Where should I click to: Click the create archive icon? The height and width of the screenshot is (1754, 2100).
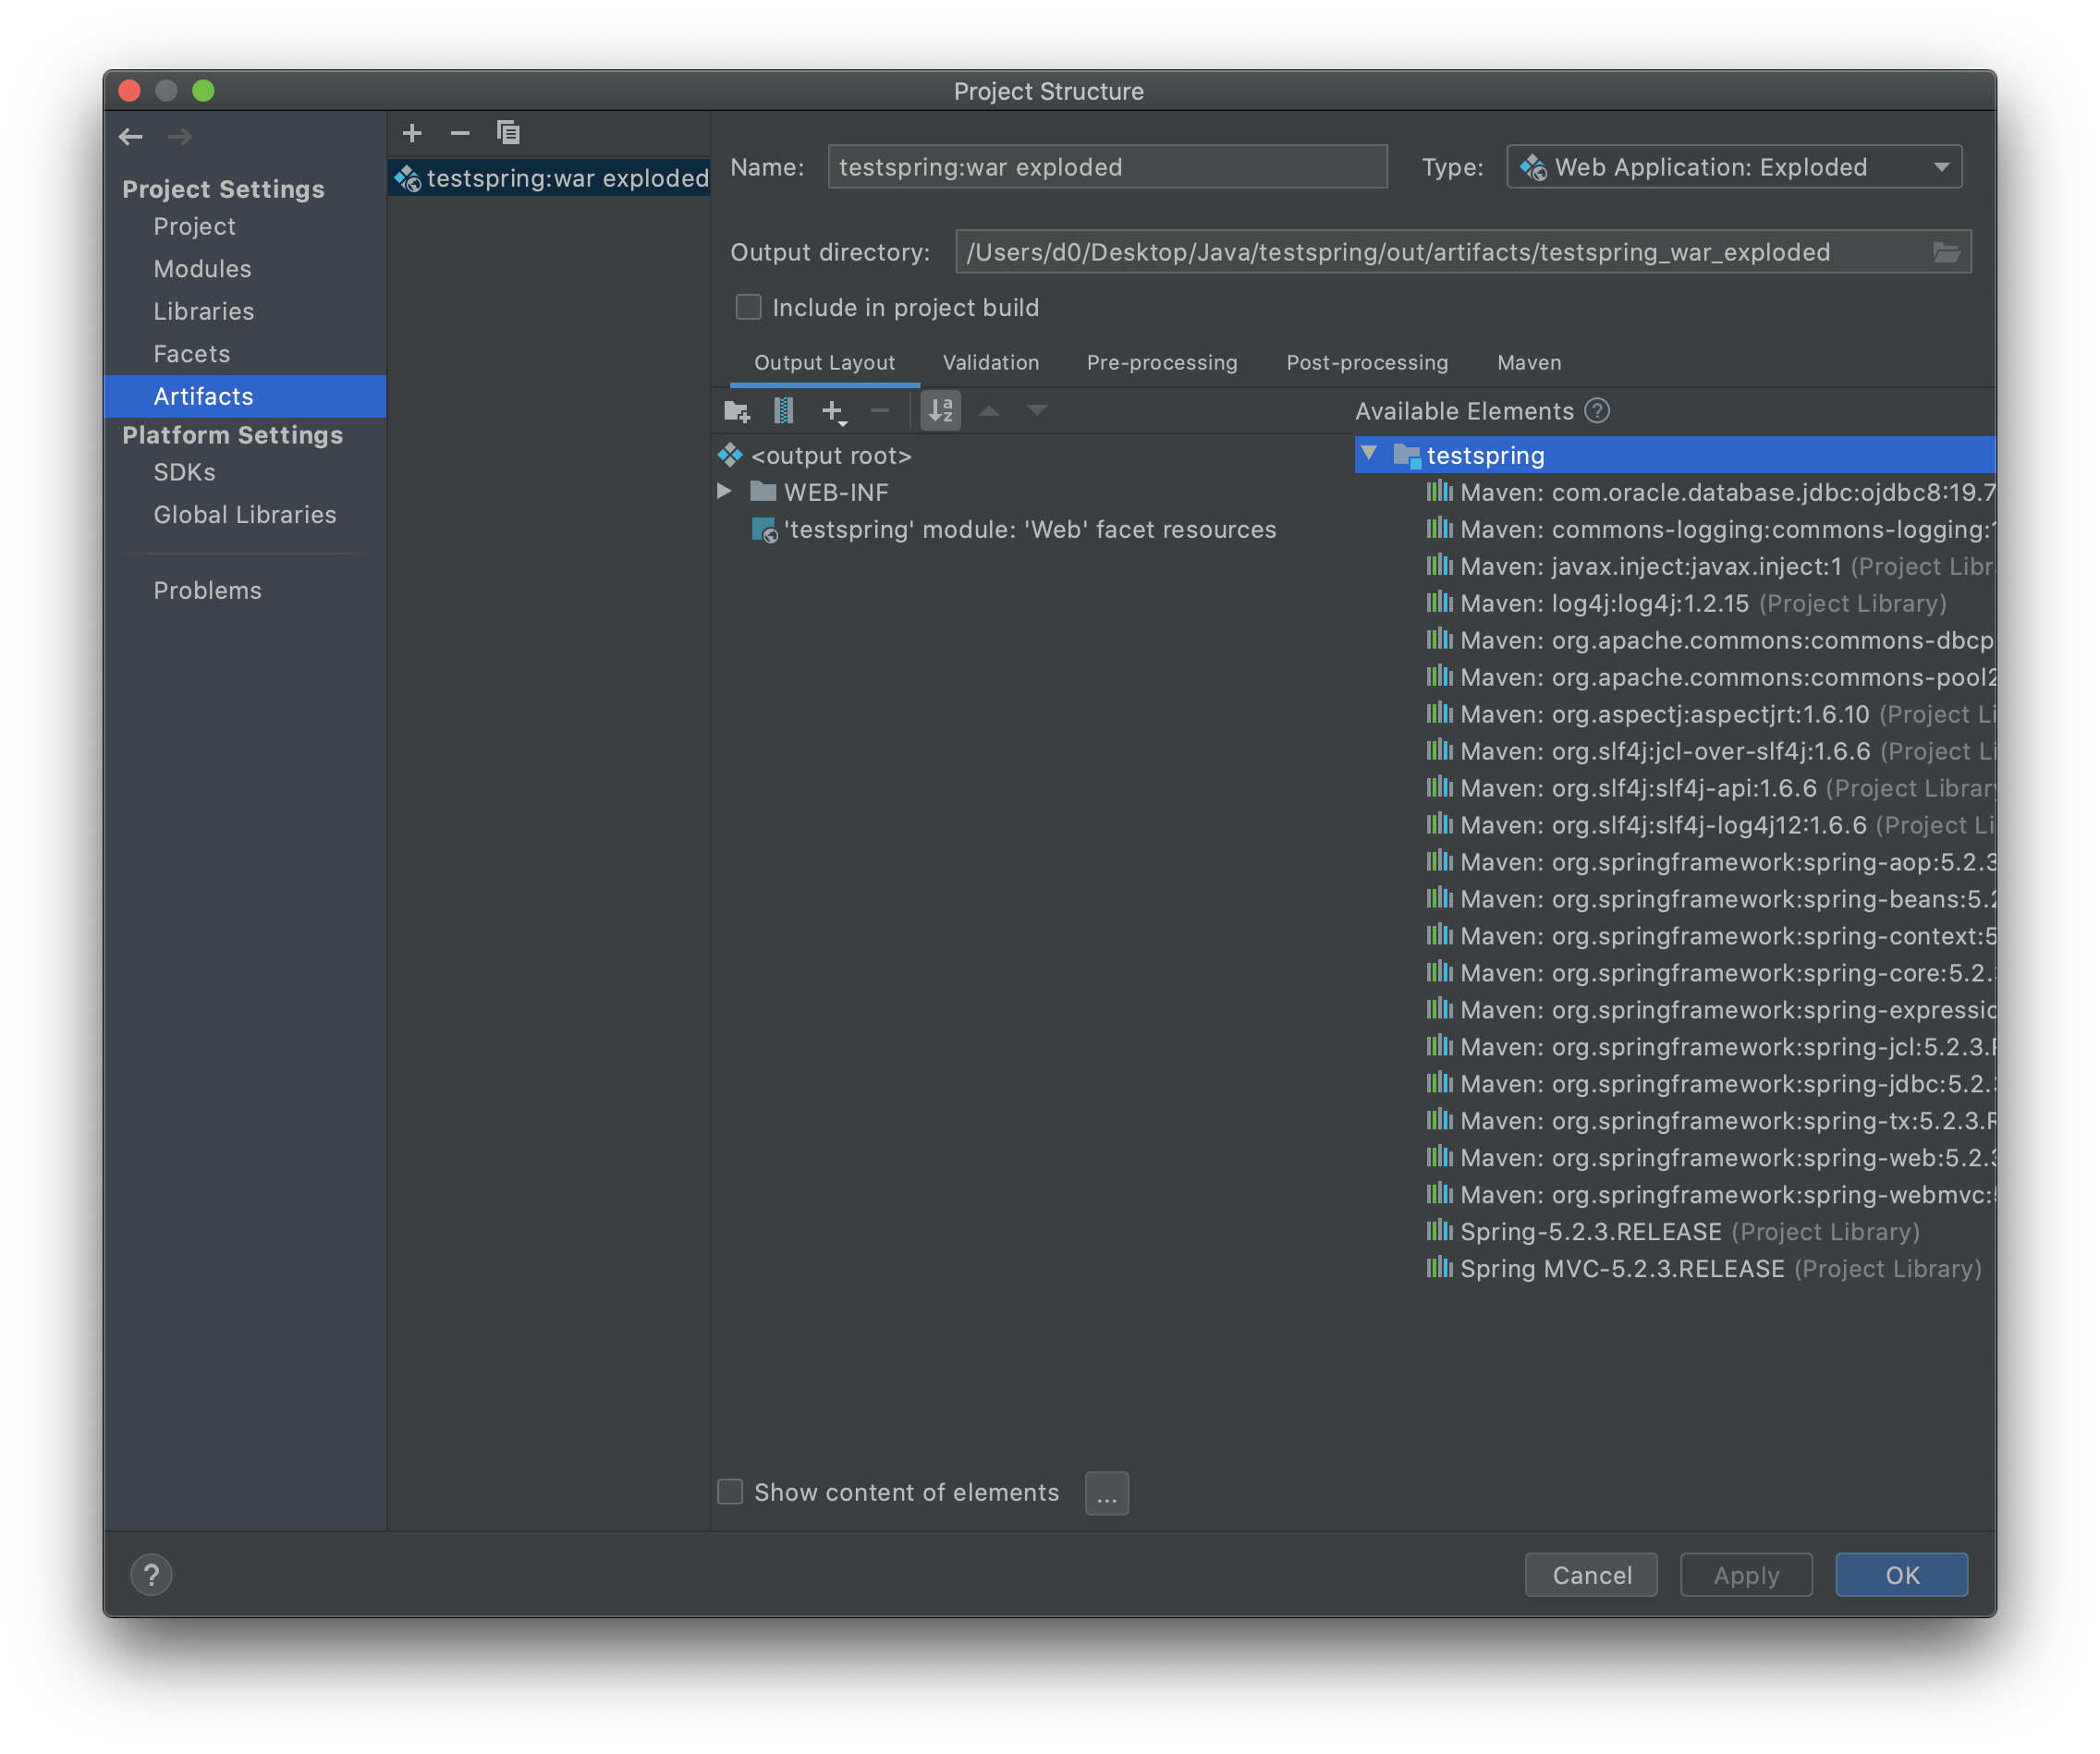[x=784, y=411]
